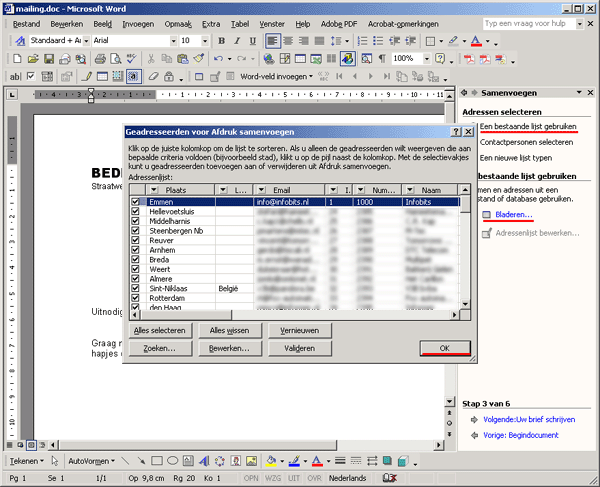This screenshot has height=487, width=600.
Task: Click the Save document icon
Action: [48, 59]
